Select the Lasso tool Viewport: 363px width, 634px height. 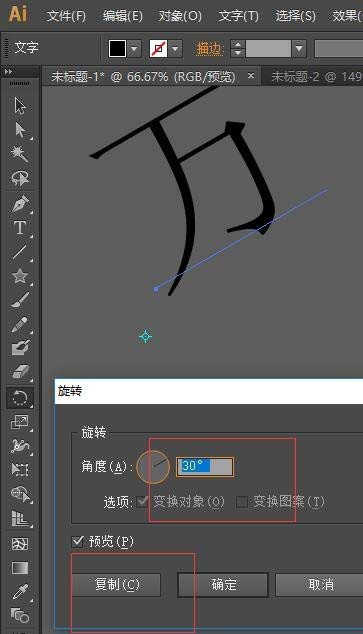[20, 178]
